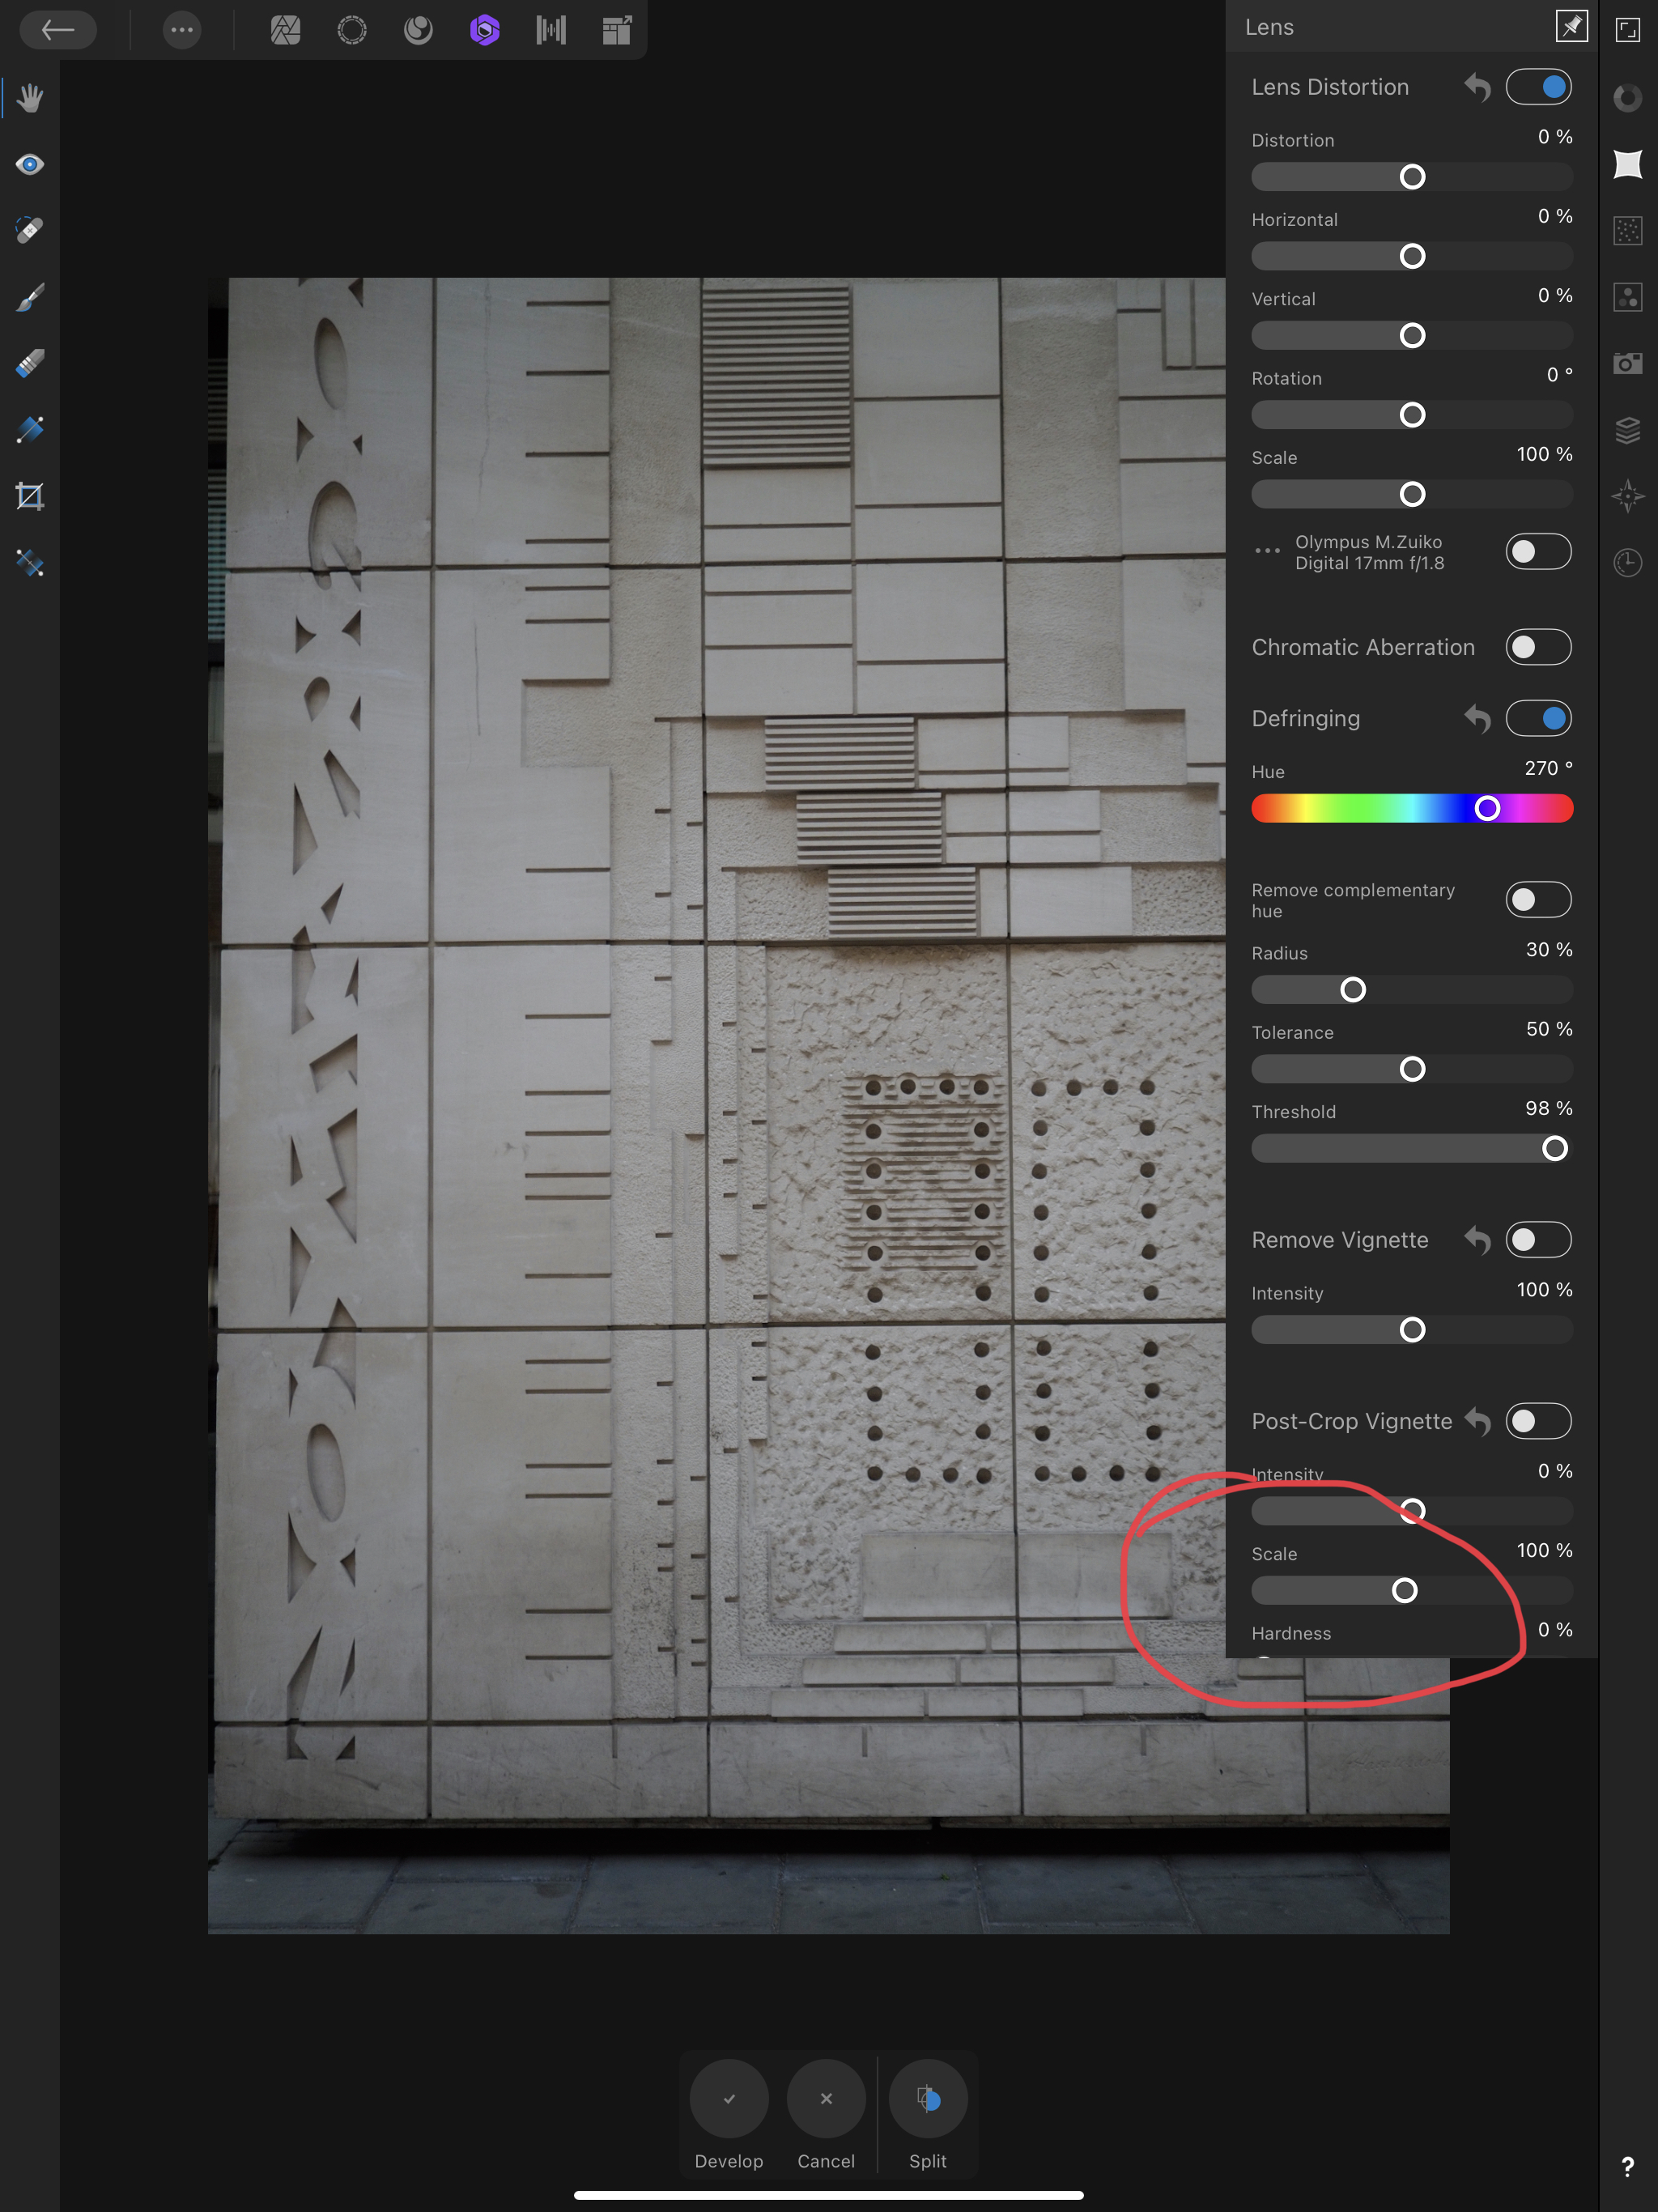This screenshot has height=2212, width=1658.
Task: Switch to the Liquify persona icon
Action: (352, 30)
